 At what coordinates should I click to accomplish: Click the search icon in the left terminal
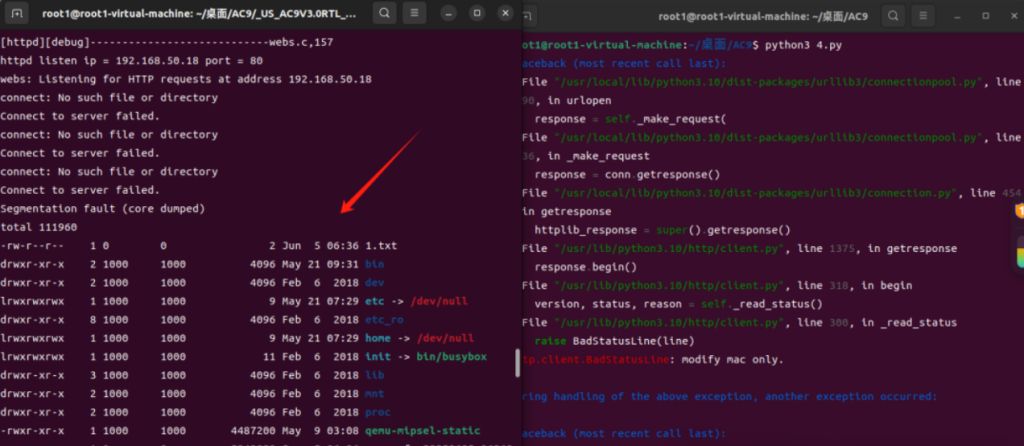(x=384, y=14)
